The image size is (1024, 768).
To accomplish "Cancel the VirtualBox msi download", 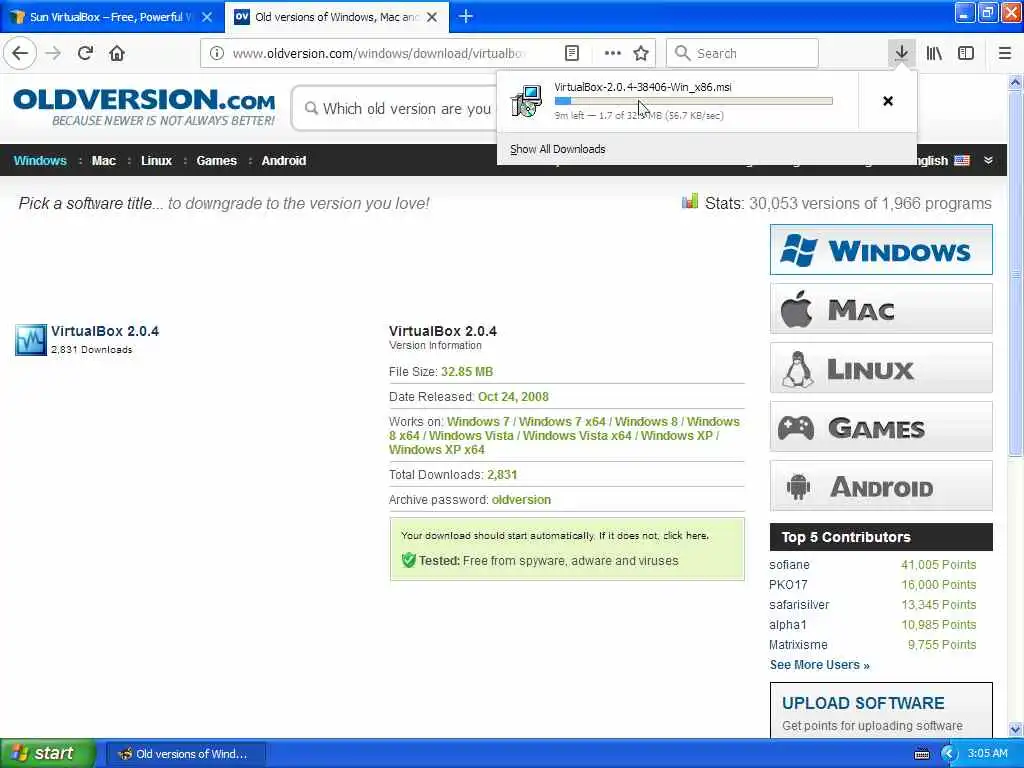I will coord(888,101).
